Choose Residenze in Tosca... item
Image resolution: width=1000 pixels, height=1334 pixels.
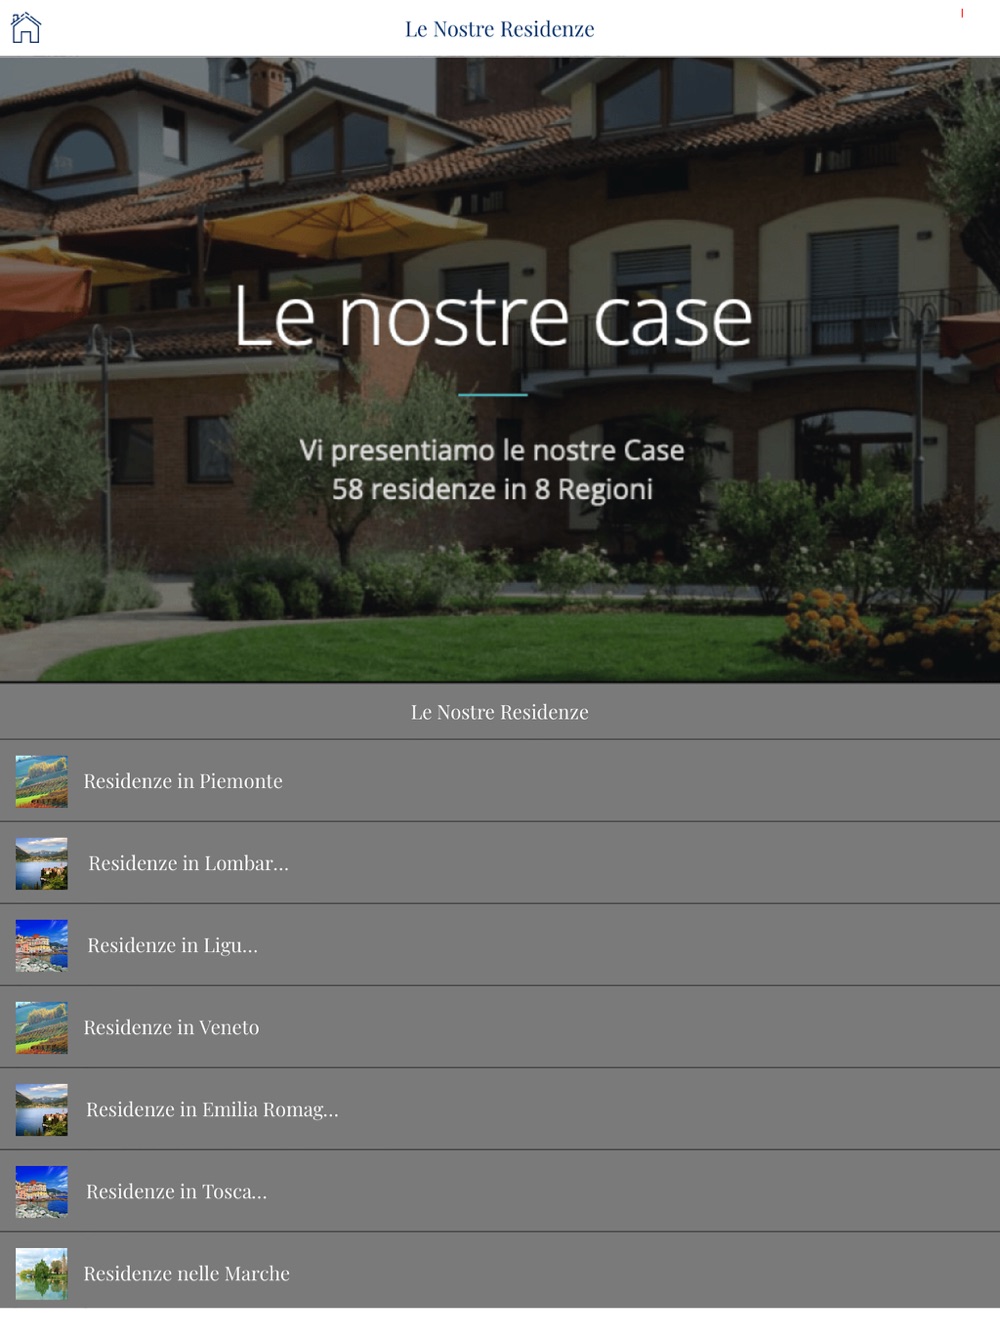[x=500, y=1191]
